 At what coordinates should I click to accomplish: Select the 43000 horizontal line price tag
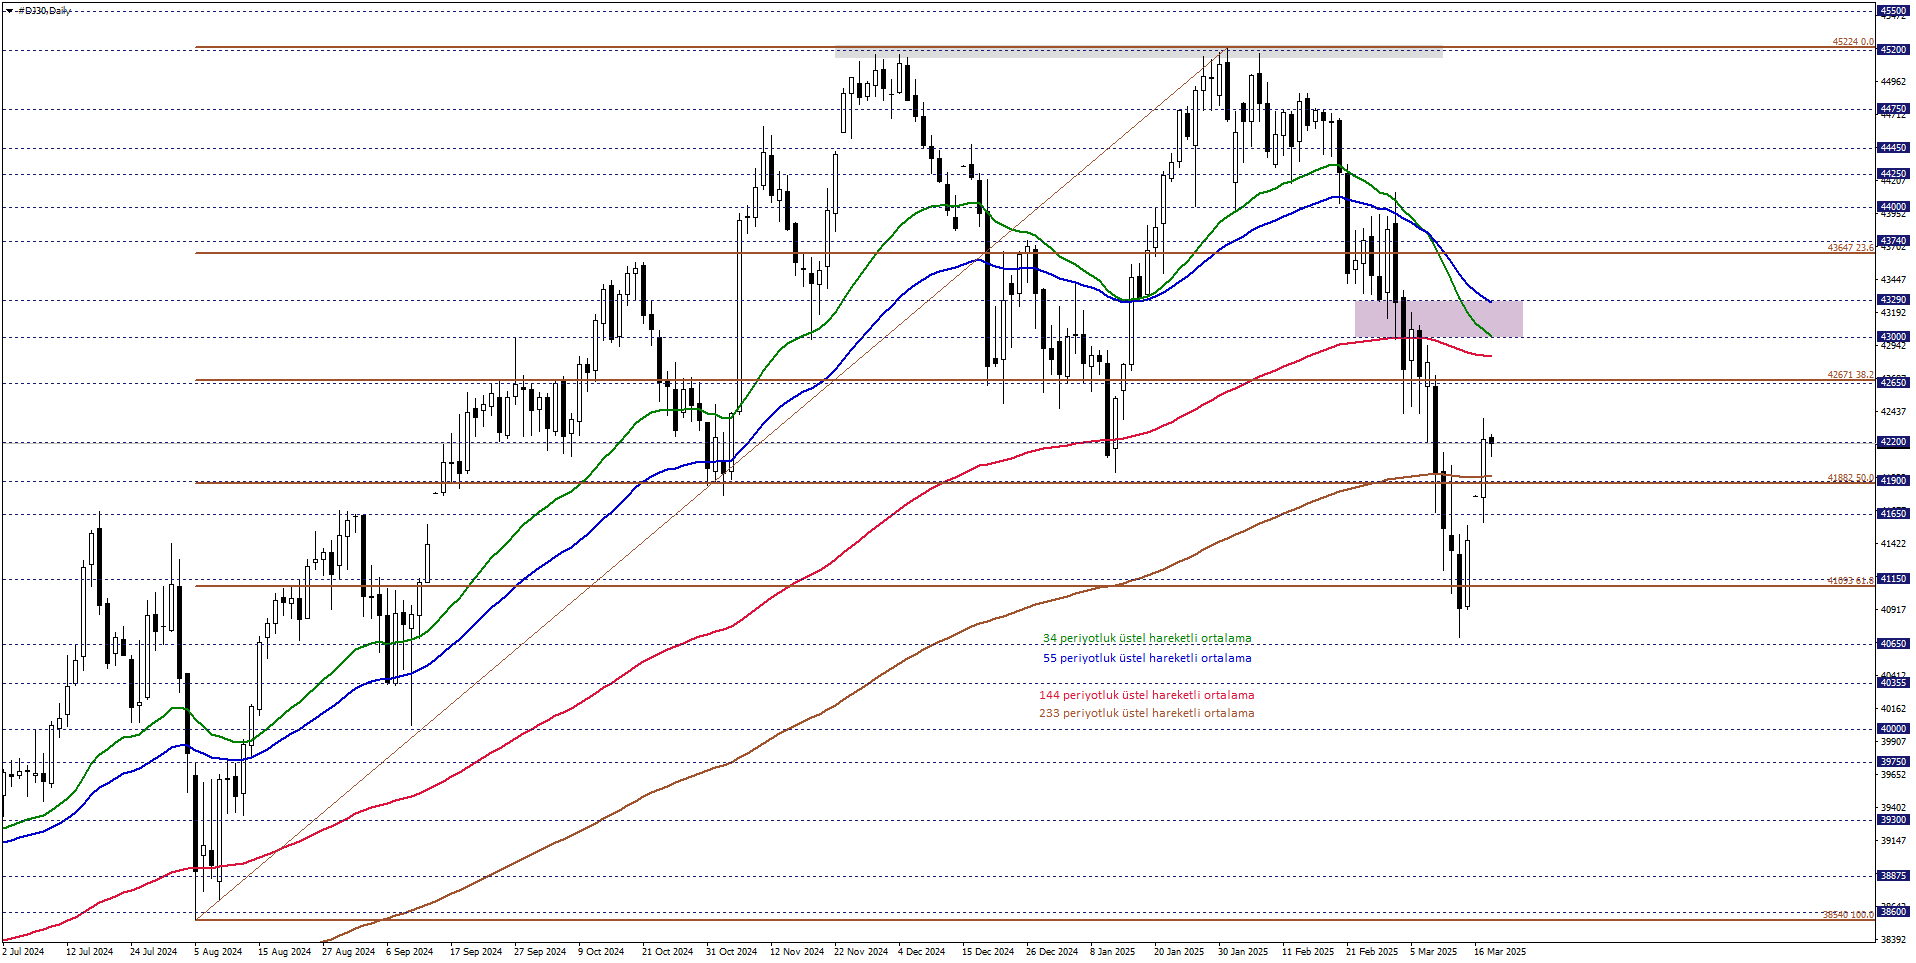(1894, 337)
